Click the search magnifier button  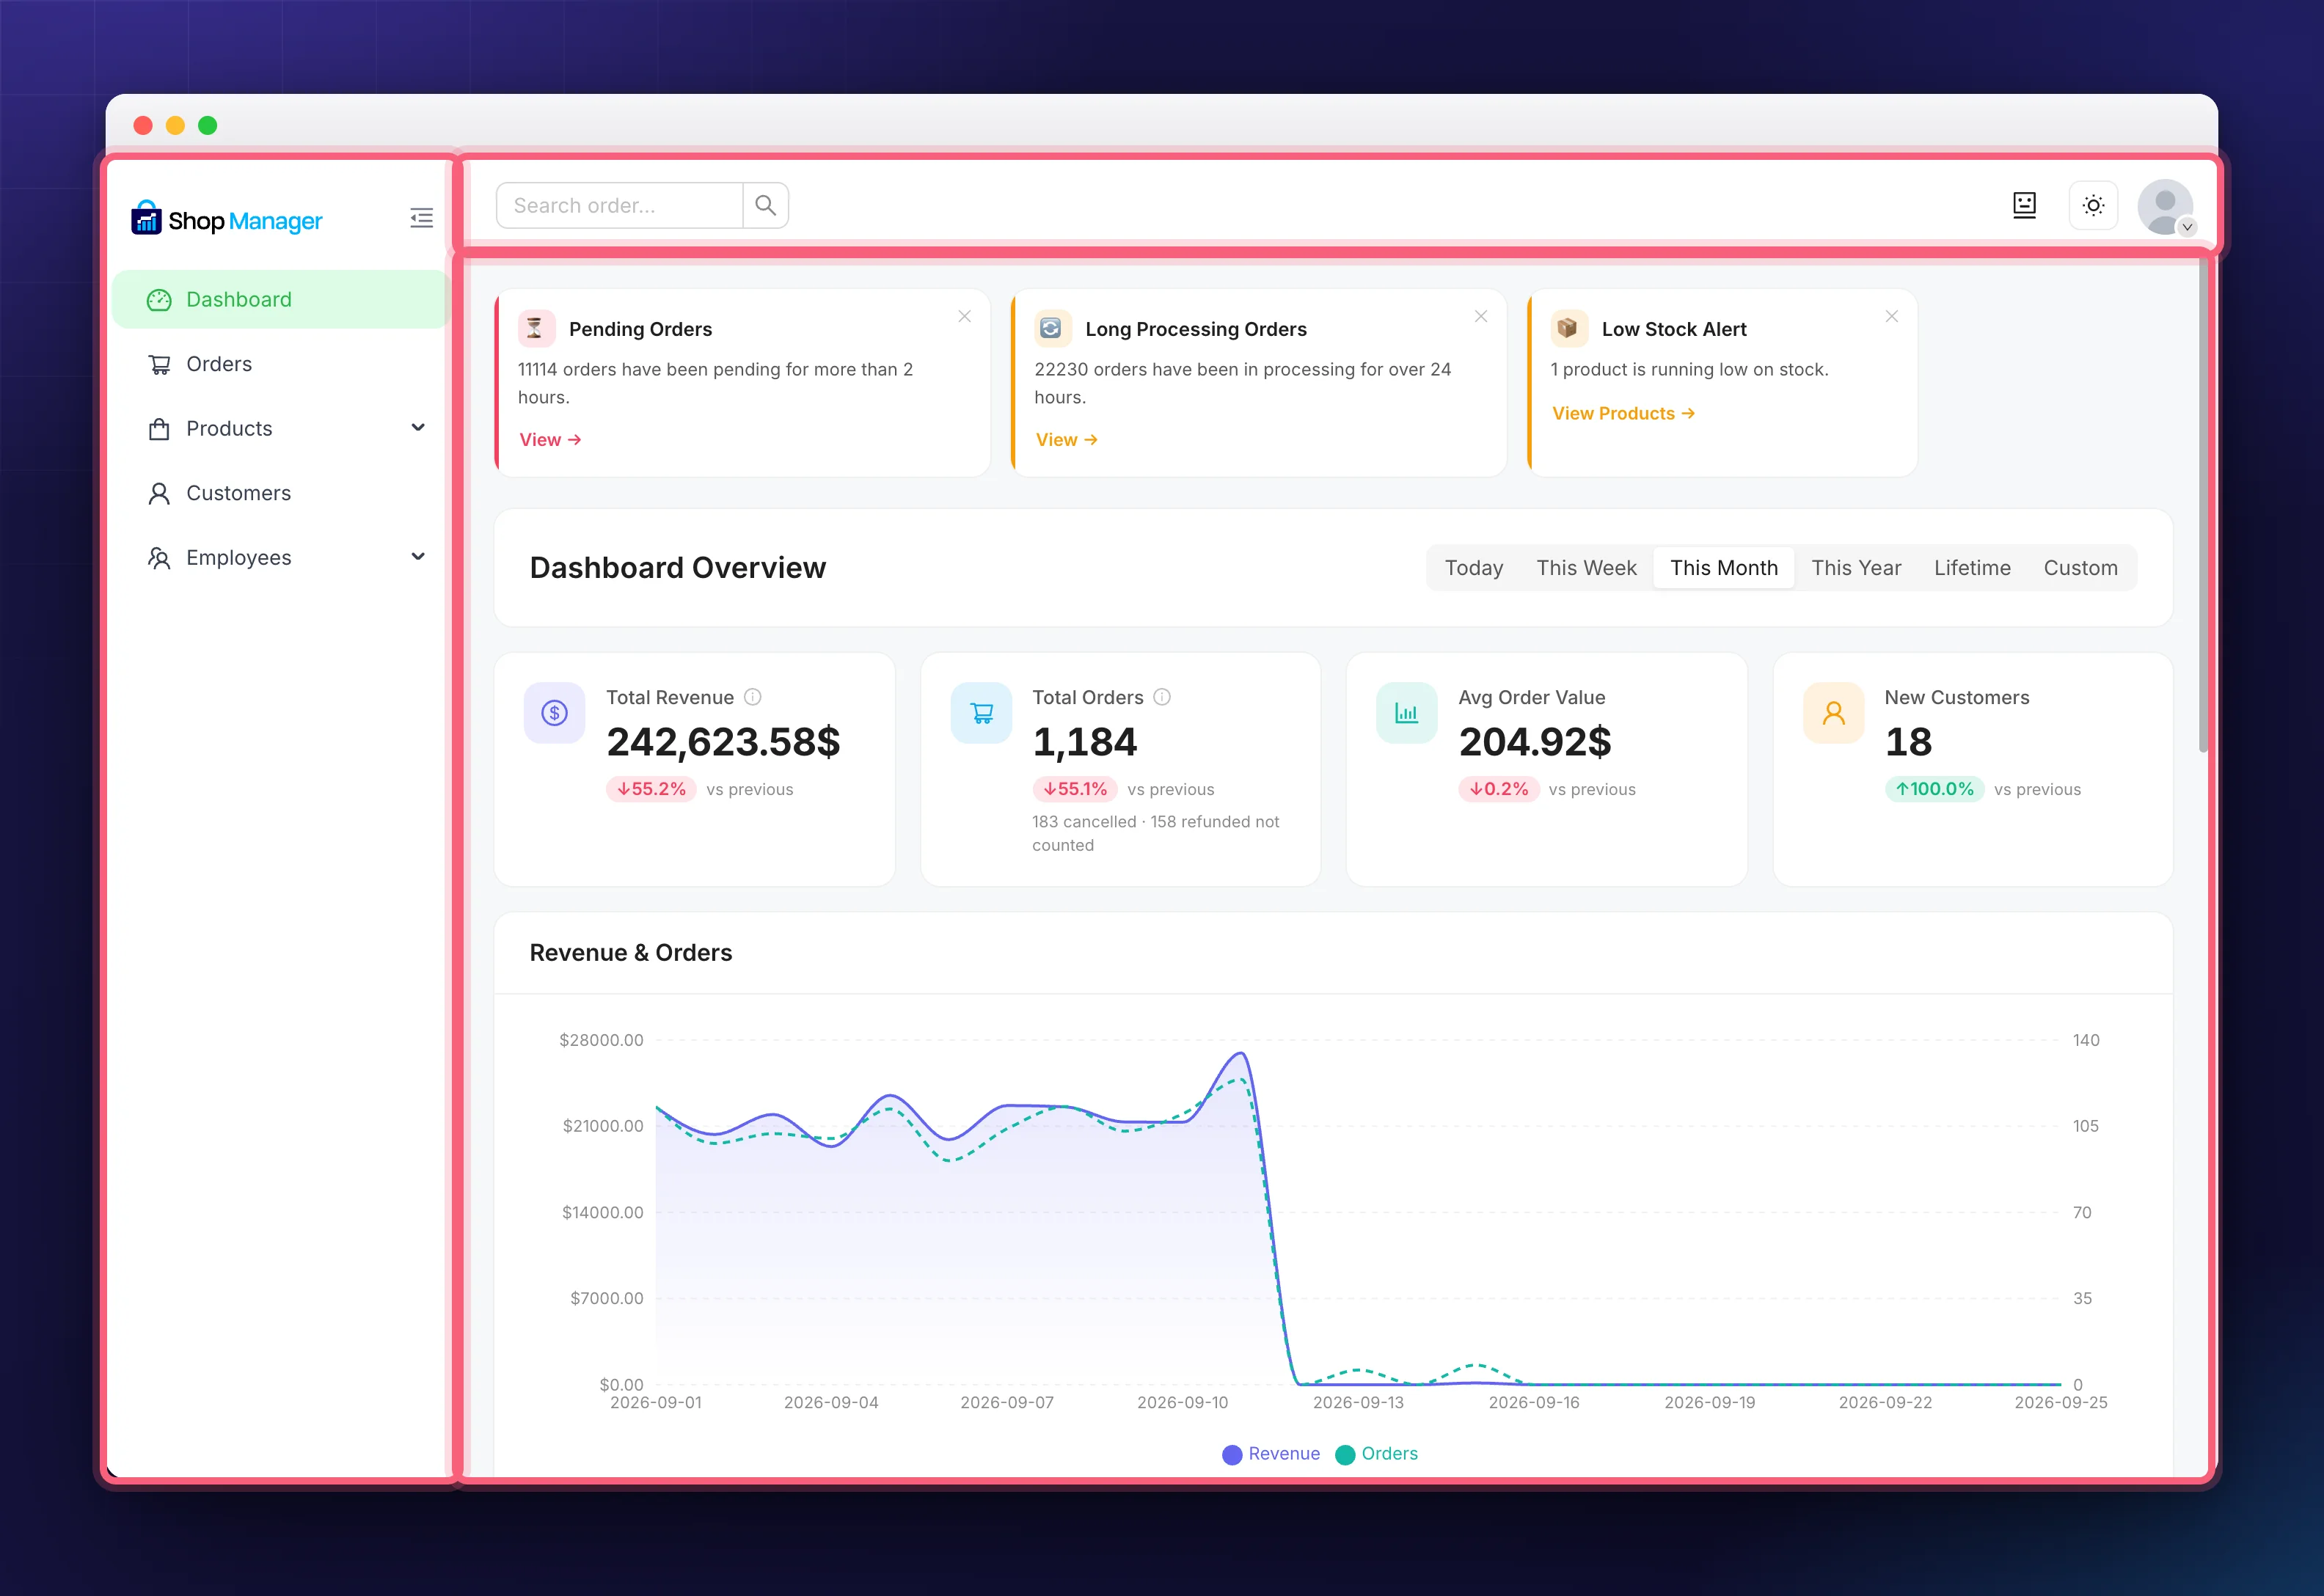point(766,205)
